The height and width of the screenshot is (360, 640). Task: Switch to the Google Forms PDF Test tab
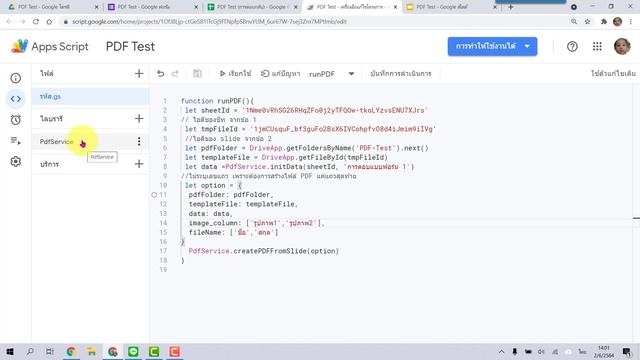point(153,7)
